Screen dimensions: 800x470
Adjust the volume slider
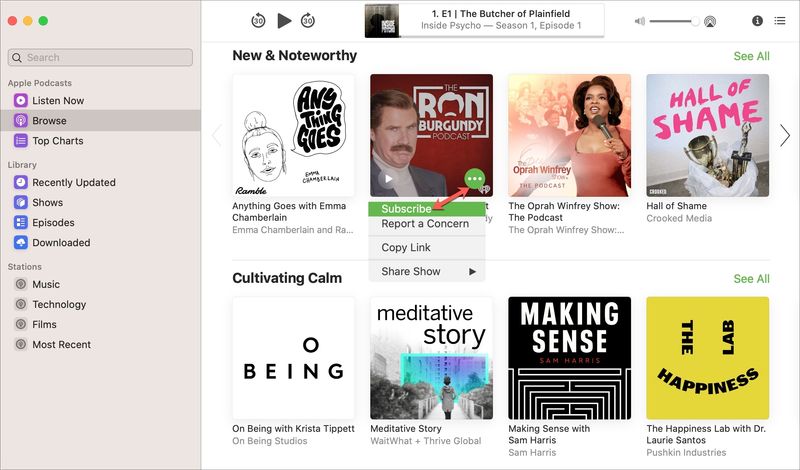point(674,21)
